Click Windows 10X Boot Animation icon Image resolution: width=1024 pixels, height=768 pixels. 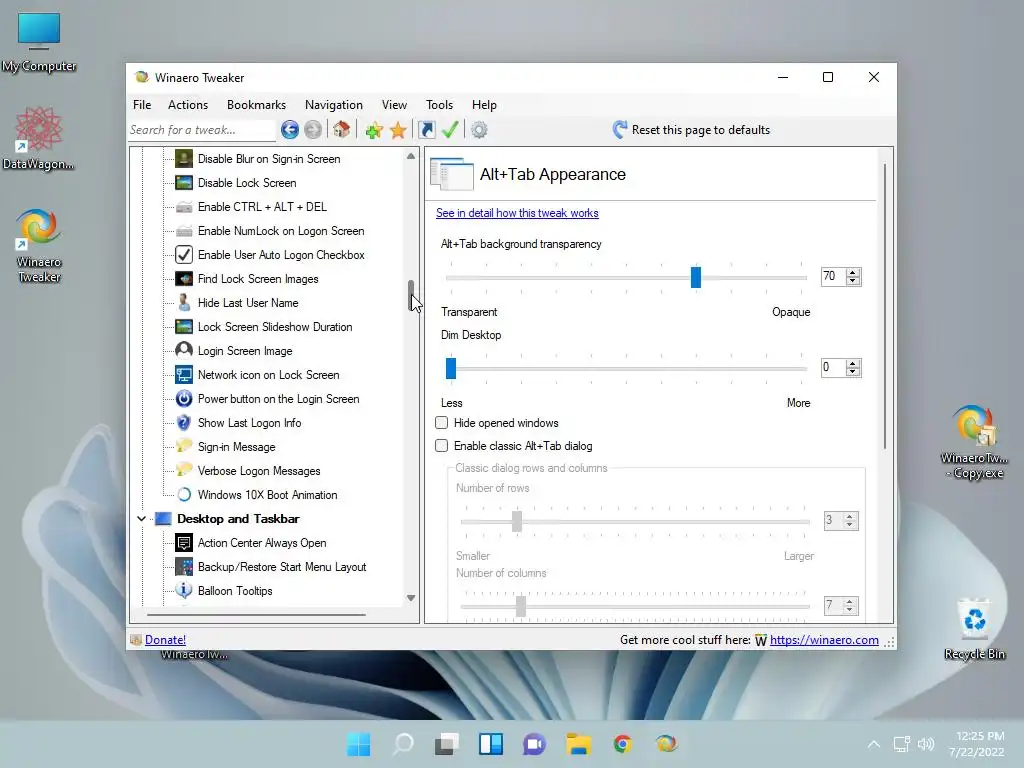tap(184, 495)
